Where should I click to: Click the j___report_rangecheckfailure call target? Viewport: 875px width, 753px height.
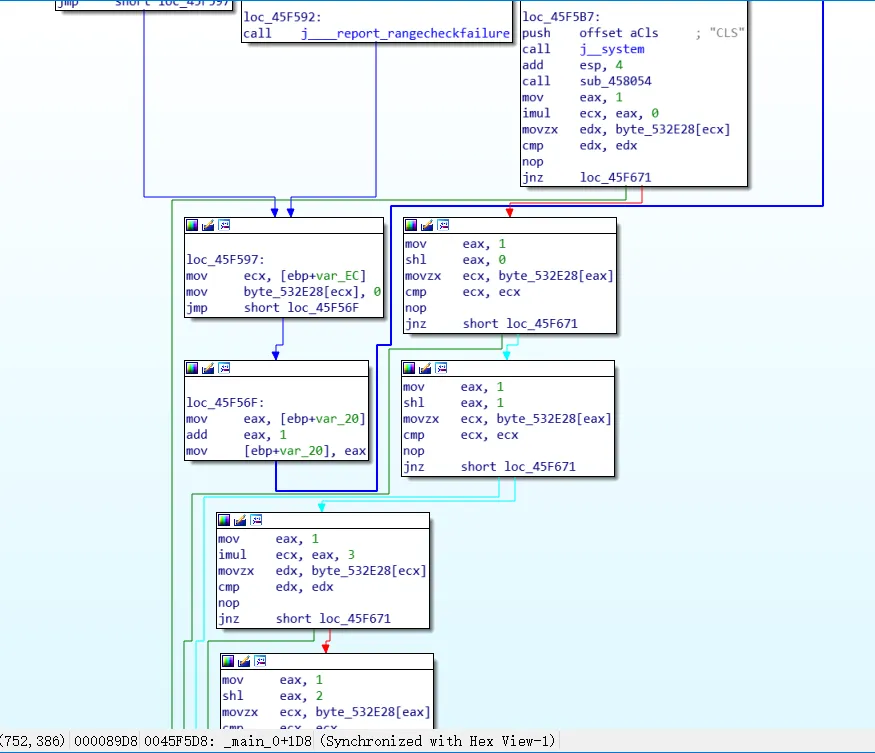click(x=405, y=33)
